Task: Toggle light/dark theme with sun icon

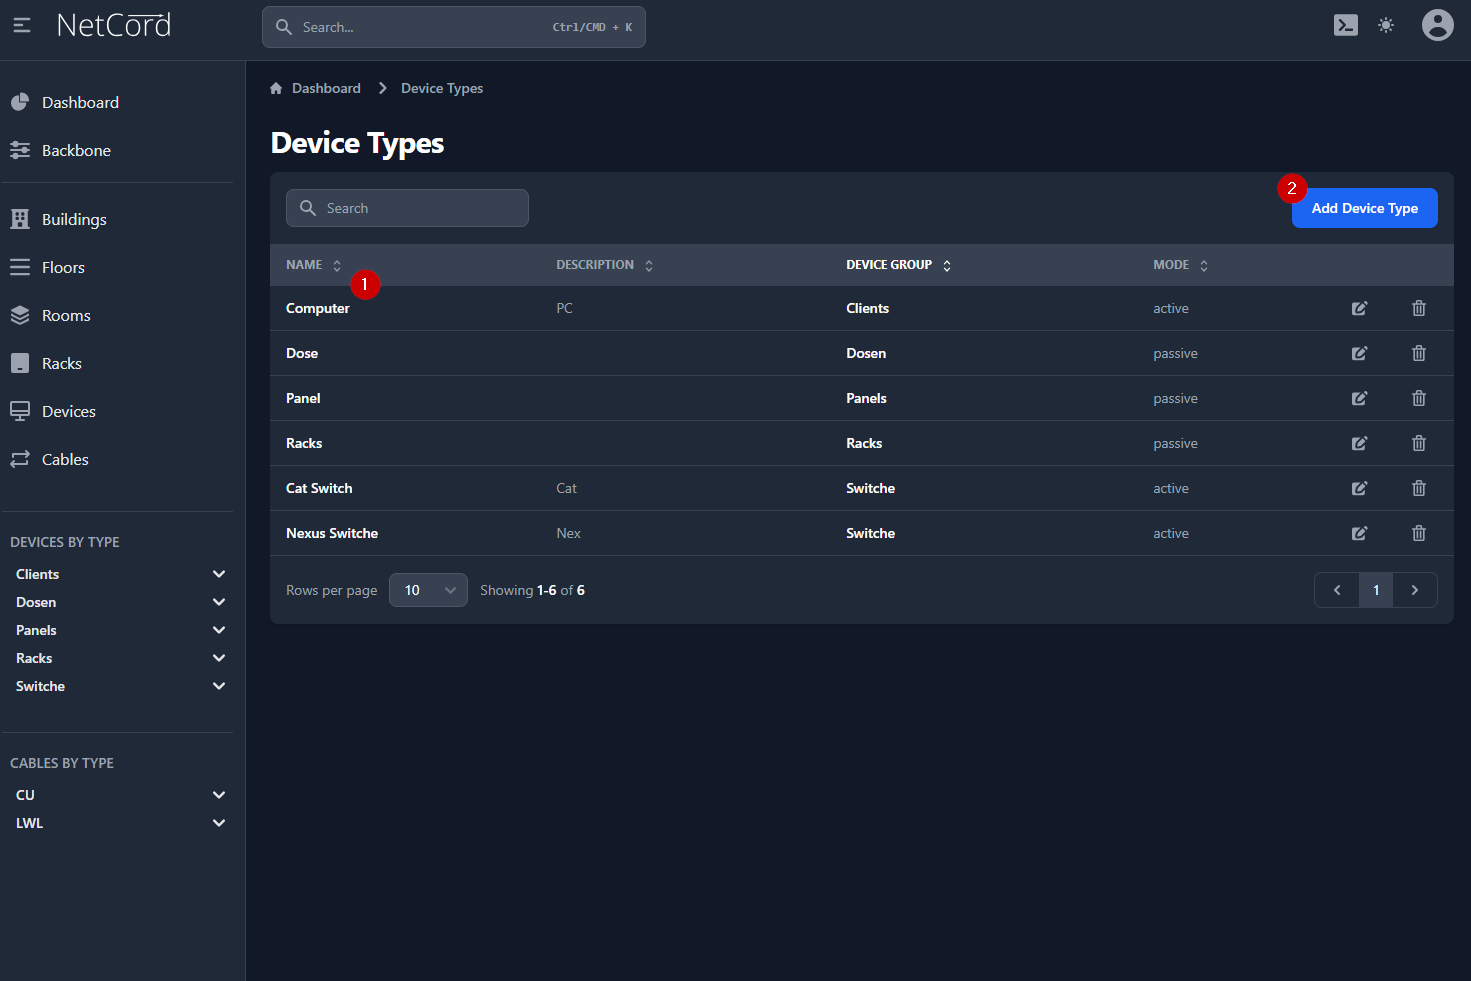Action: point(1386,25)
